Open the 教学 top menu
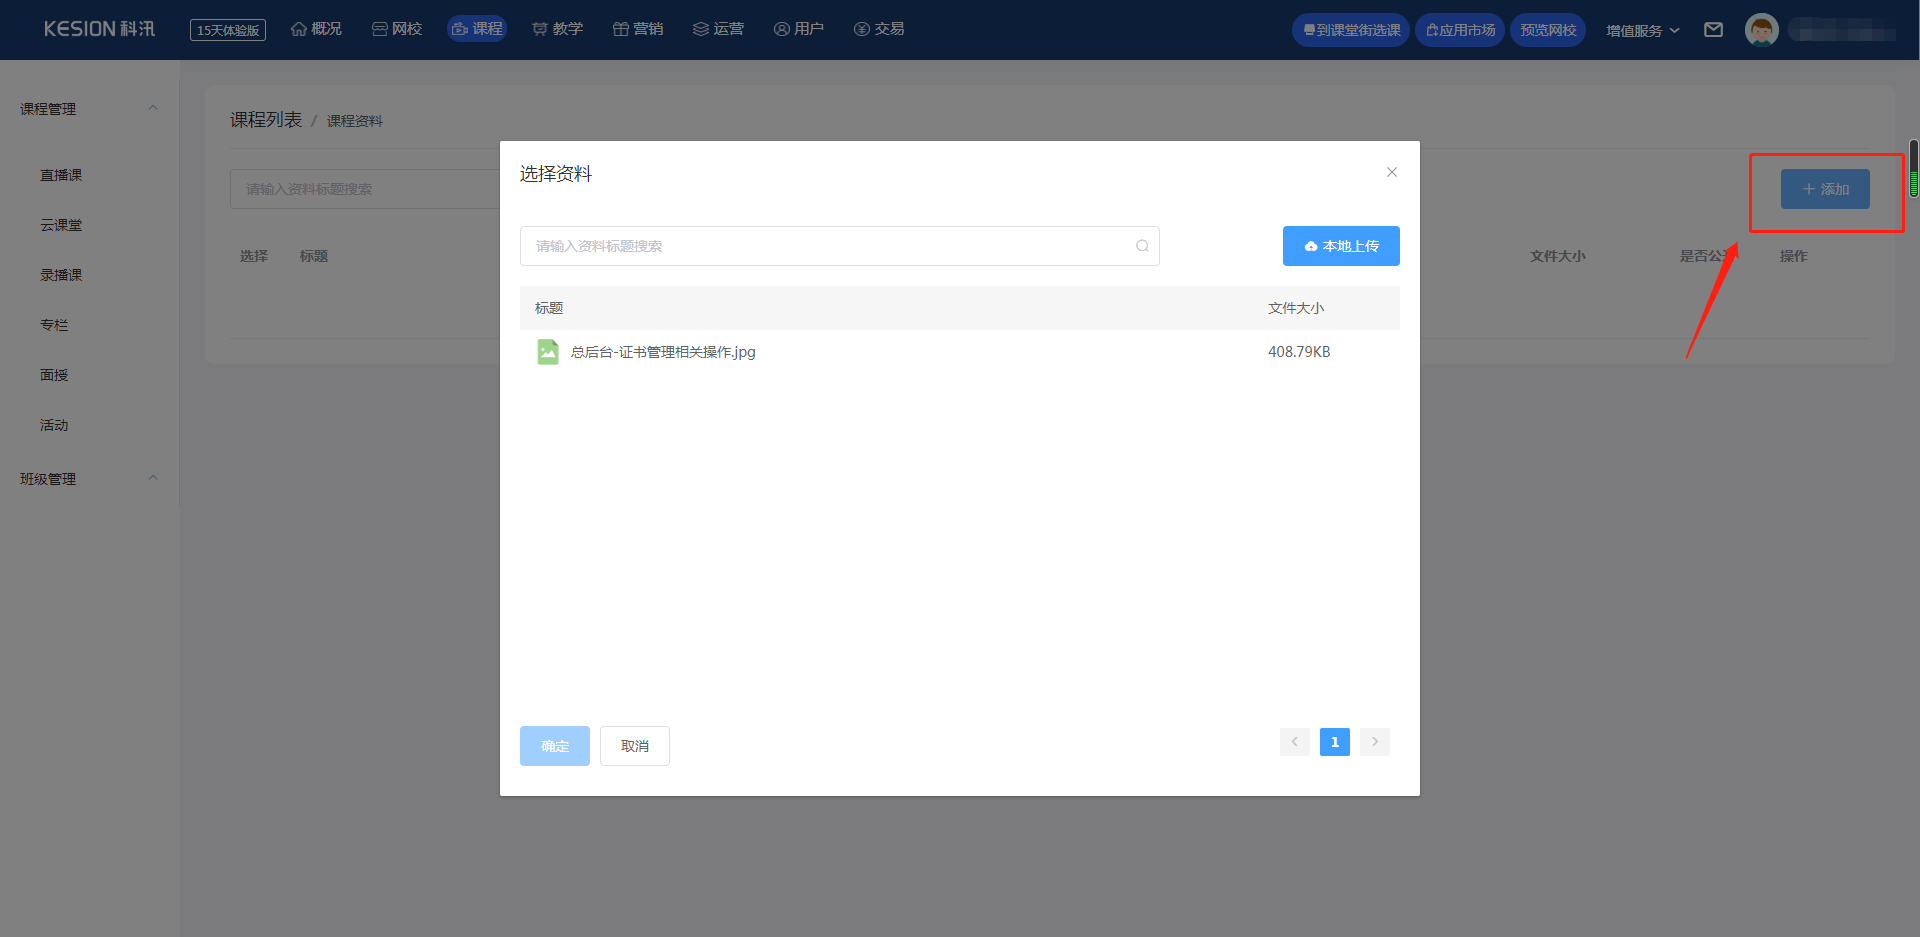The width and height of the screenshot is (1920, 937). click(x=558, y=29)
